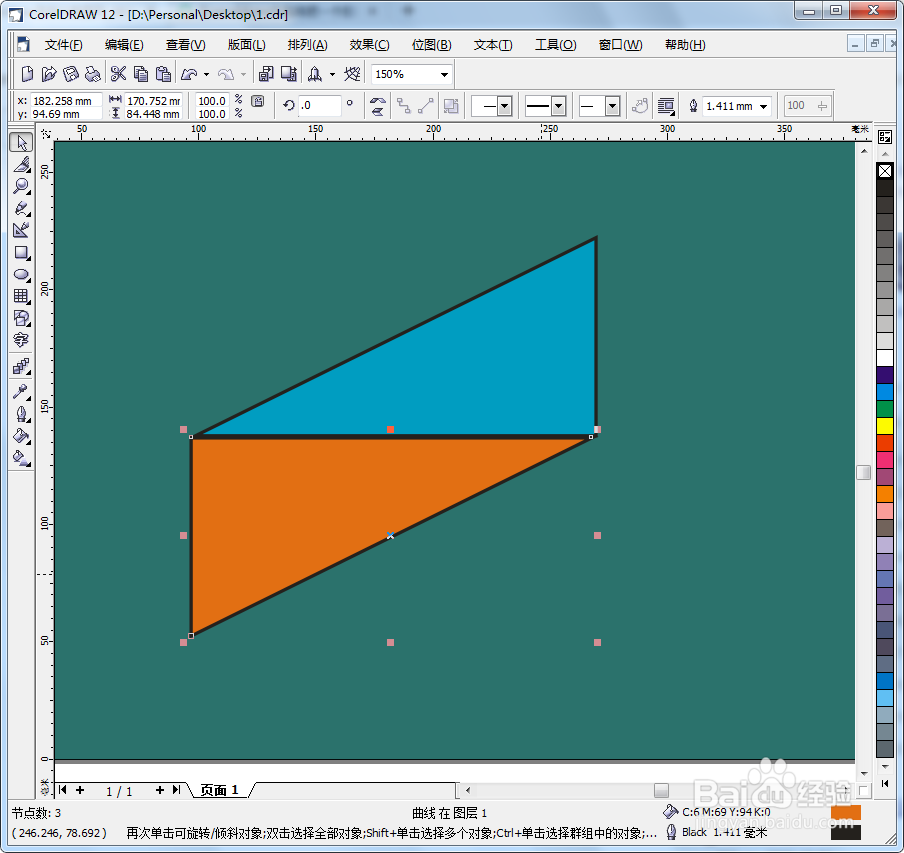Image resolution: width=904 pixels, height=853 pixels.
Task: Click the rotation angle field
Action: 319,105
